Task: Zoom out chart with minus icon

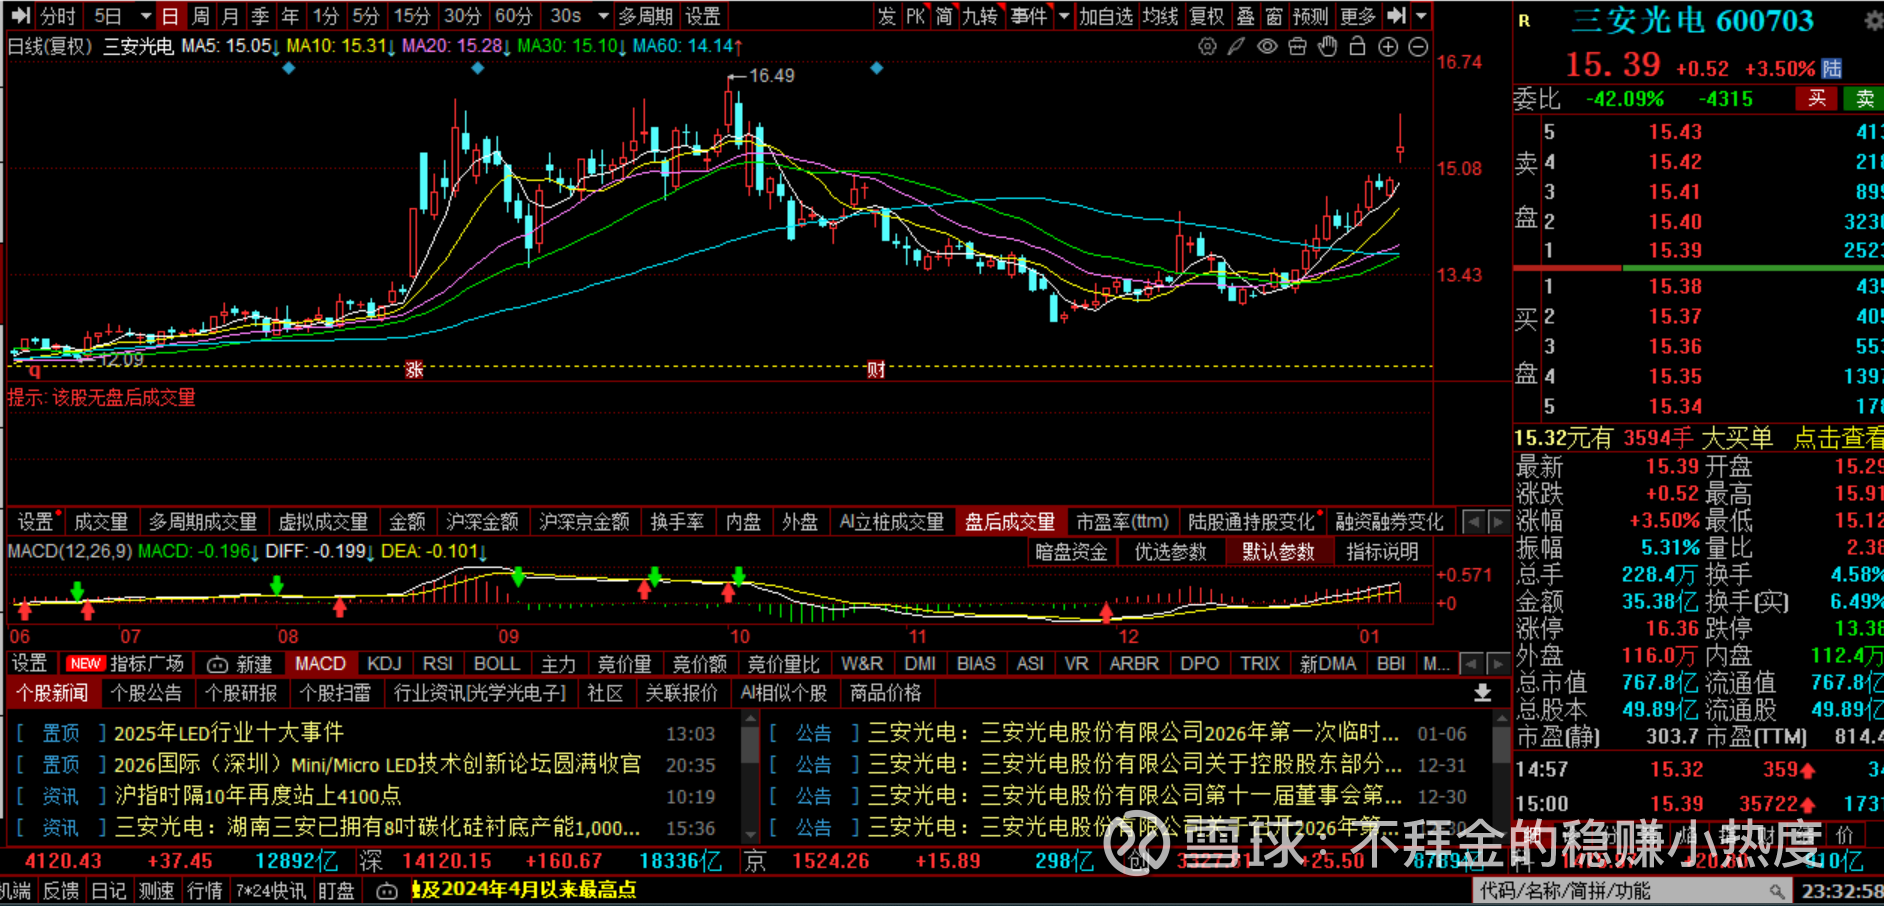Action: point(1418,46)
